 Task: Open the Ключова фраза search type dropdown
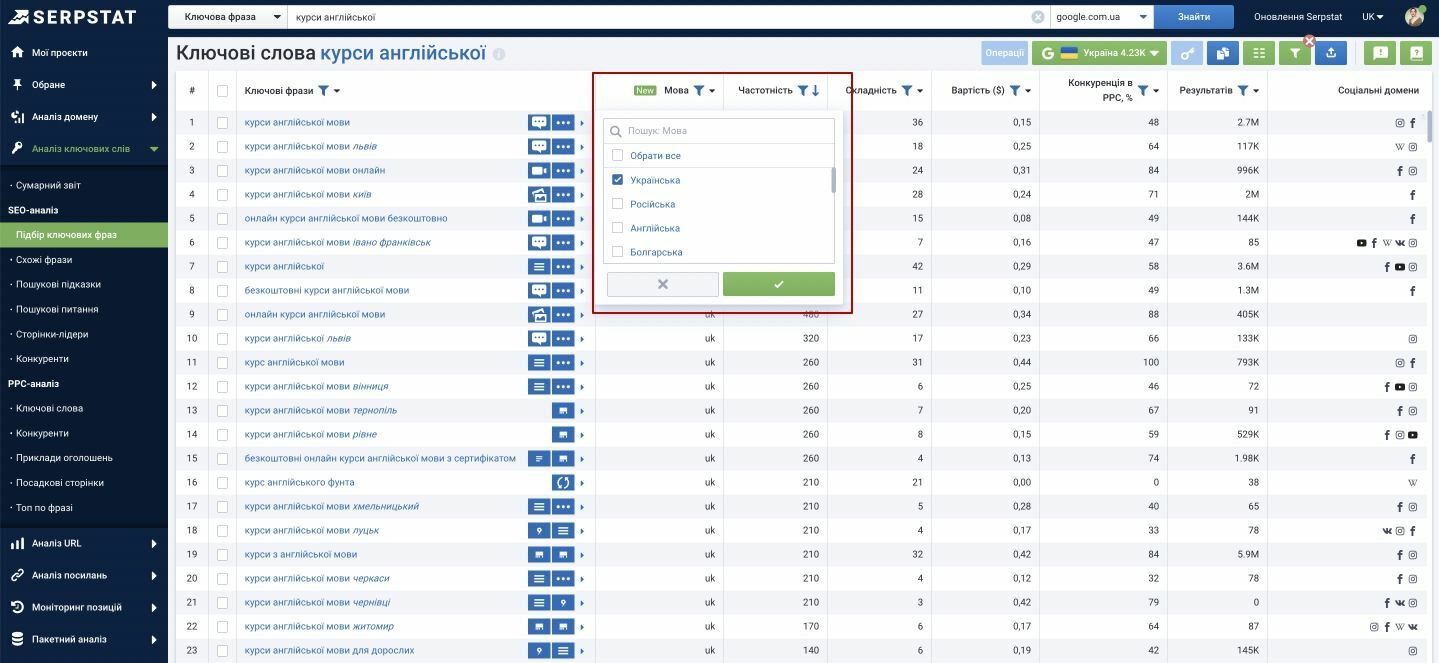pyautogui.click(x=227, y=17)
